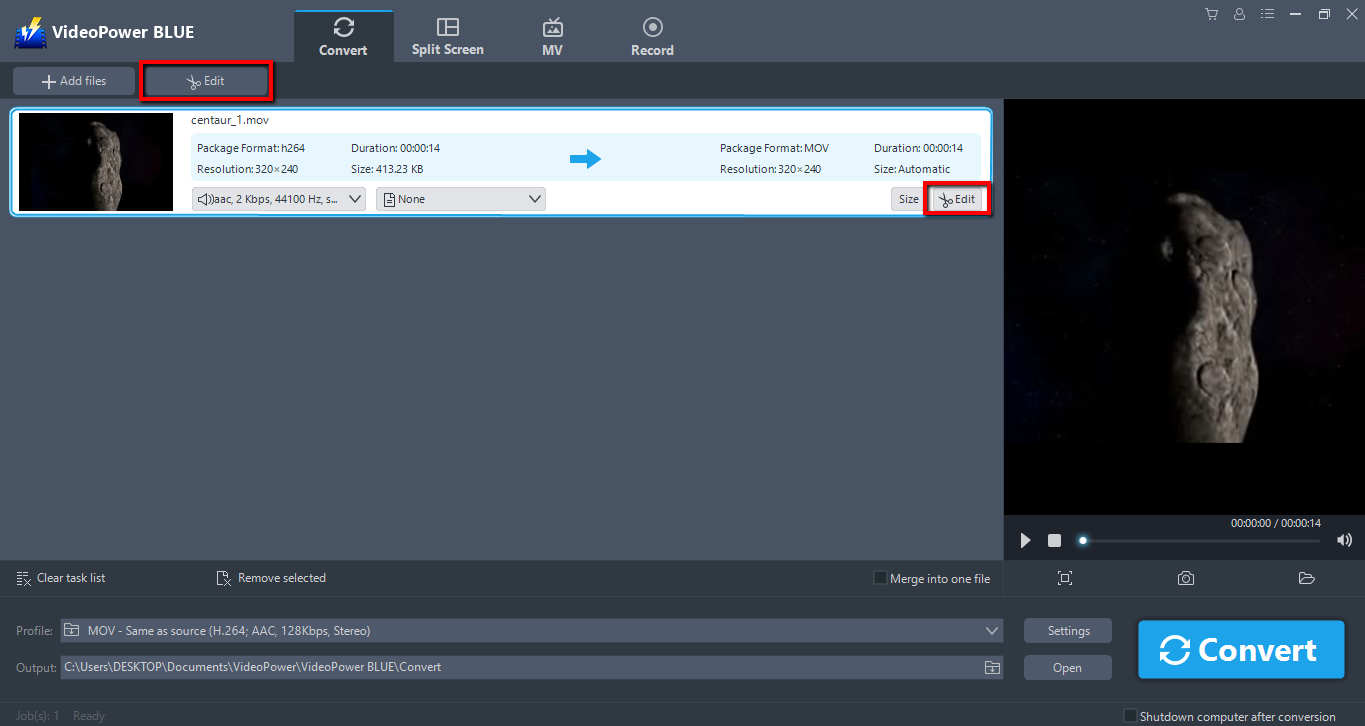Switch to the Record tab
Viewport: 1365px width, 726px height.
tap(652, 33)
